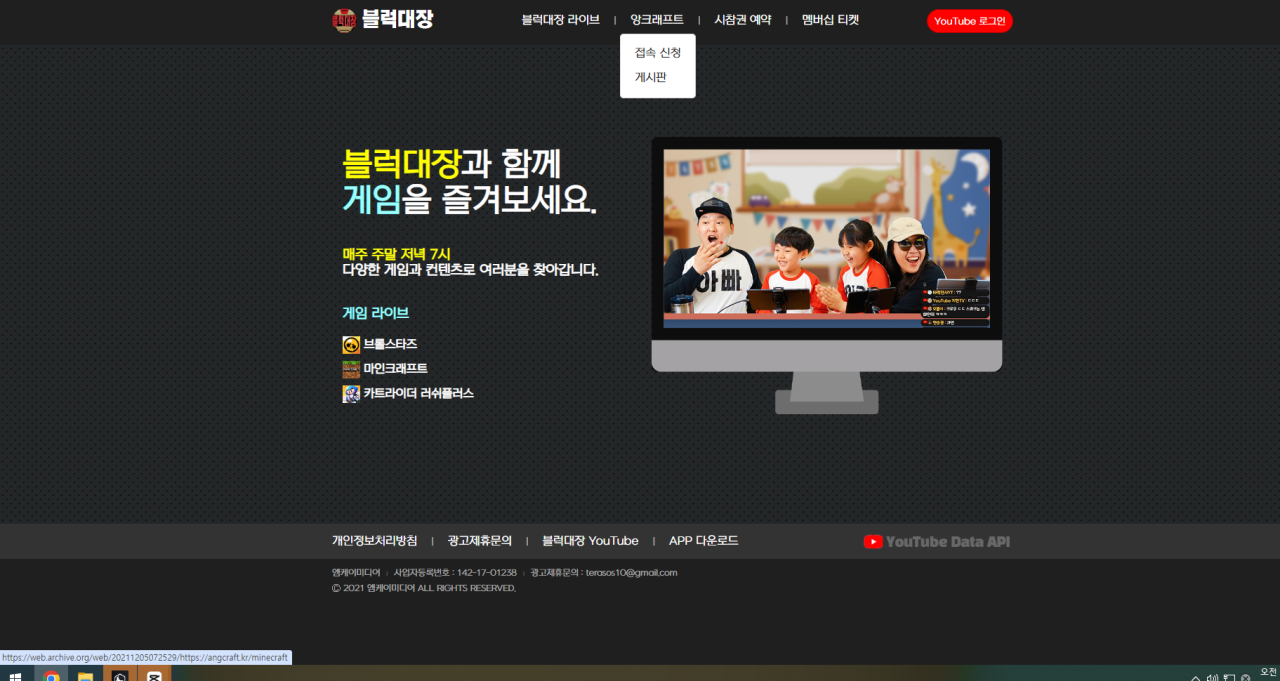Open File Explorer from the taskbar

[85, 676]
